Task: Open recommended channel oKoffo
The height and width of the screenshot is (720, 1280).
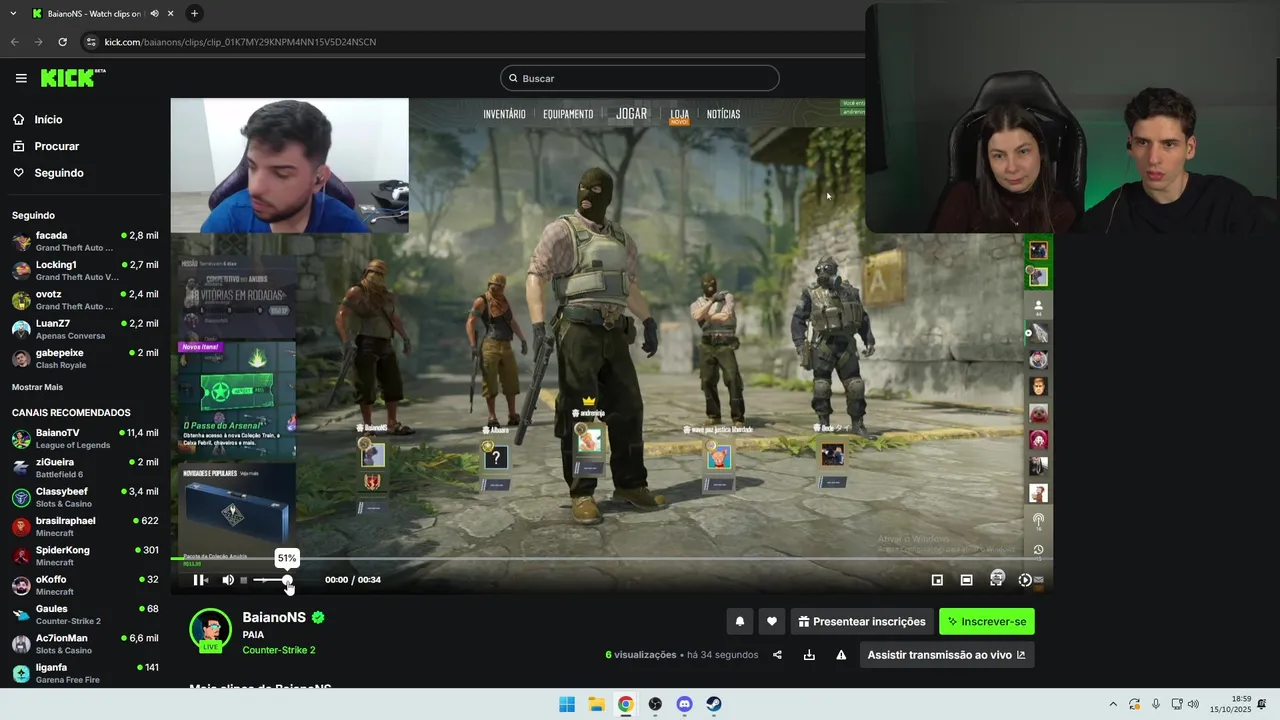Action: coord(84,585)
